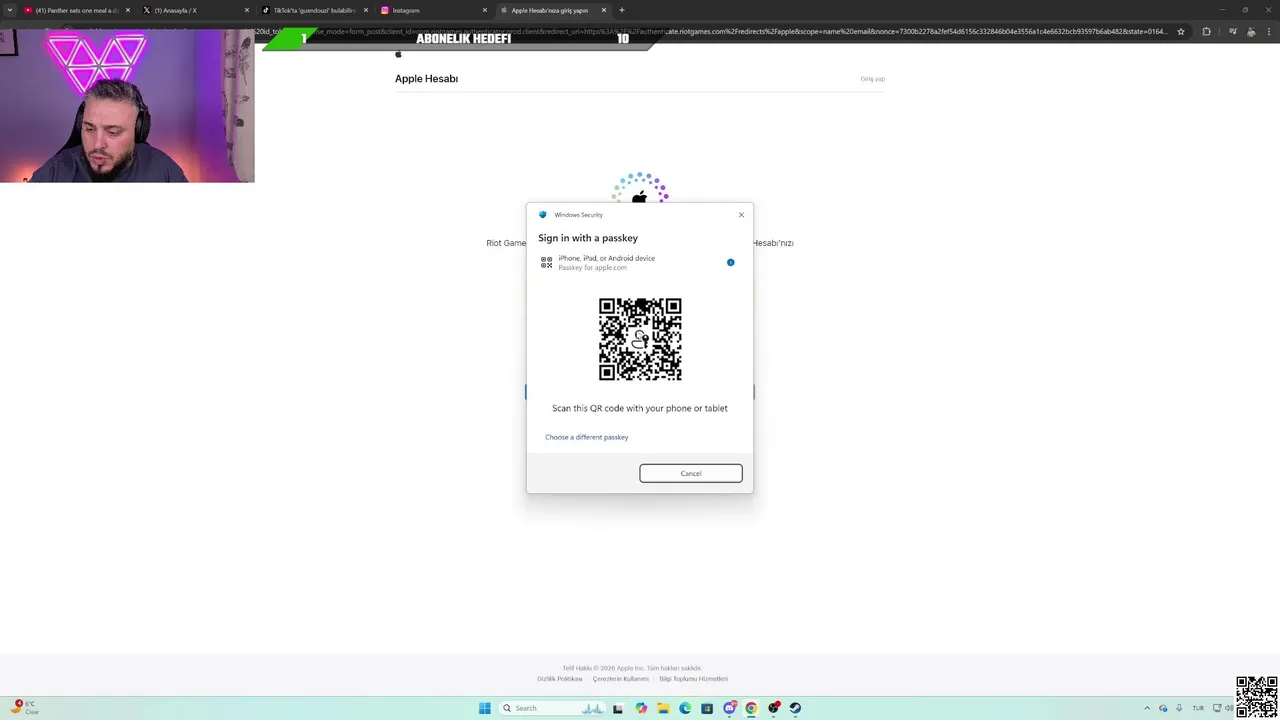Click the Windows Security shield icon

[x=543, y=215]
